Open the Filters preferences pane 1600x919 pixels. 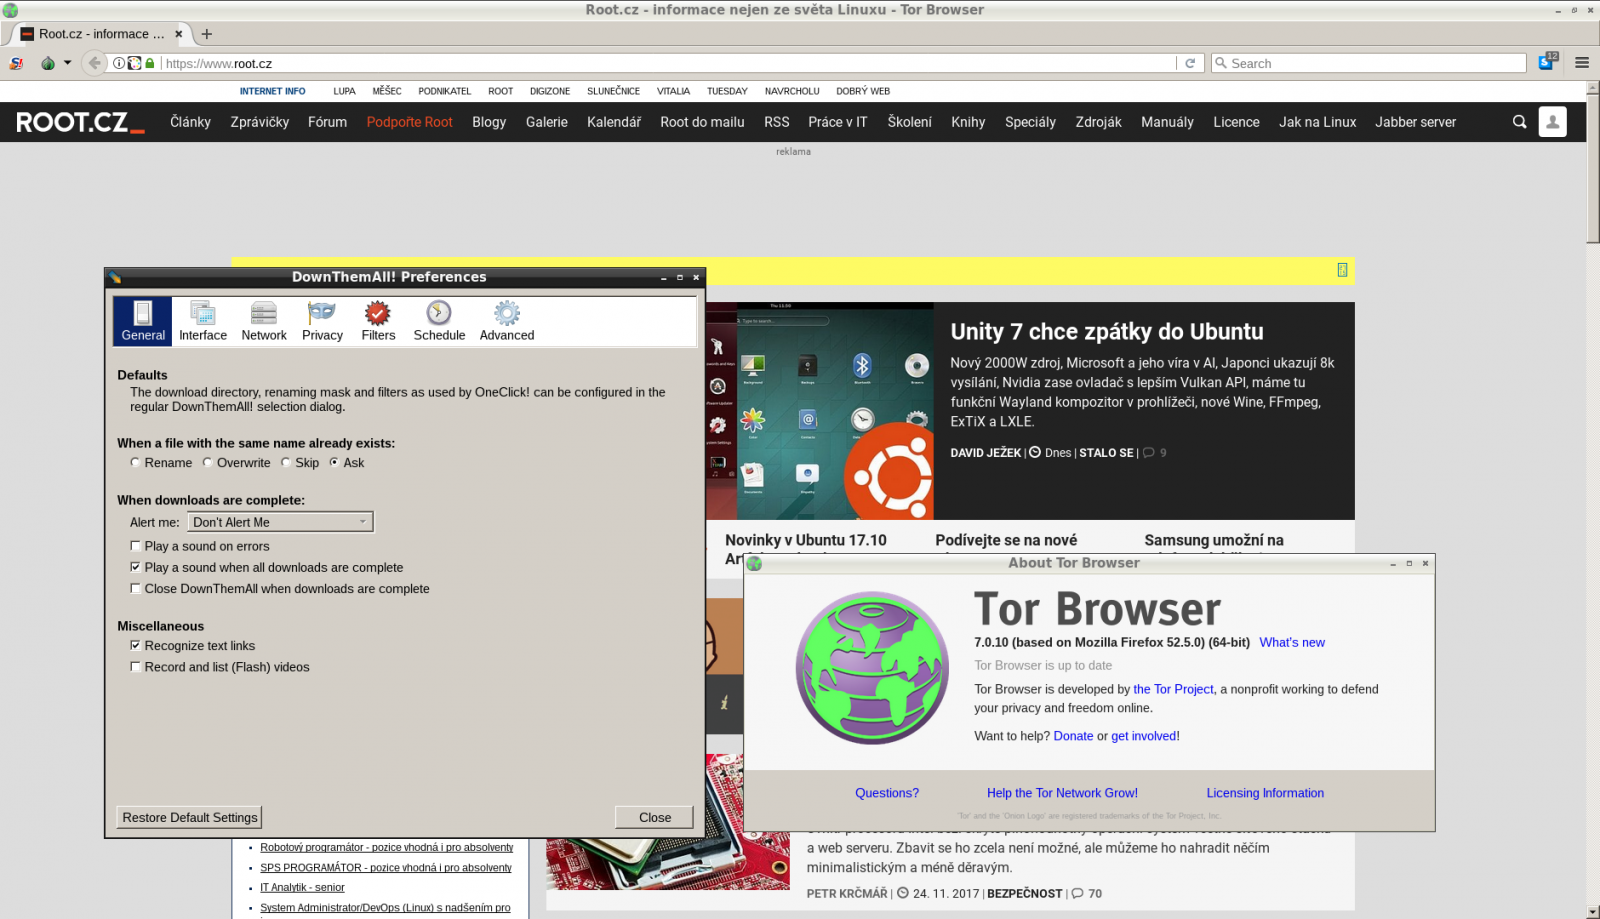tap(378, 321)
